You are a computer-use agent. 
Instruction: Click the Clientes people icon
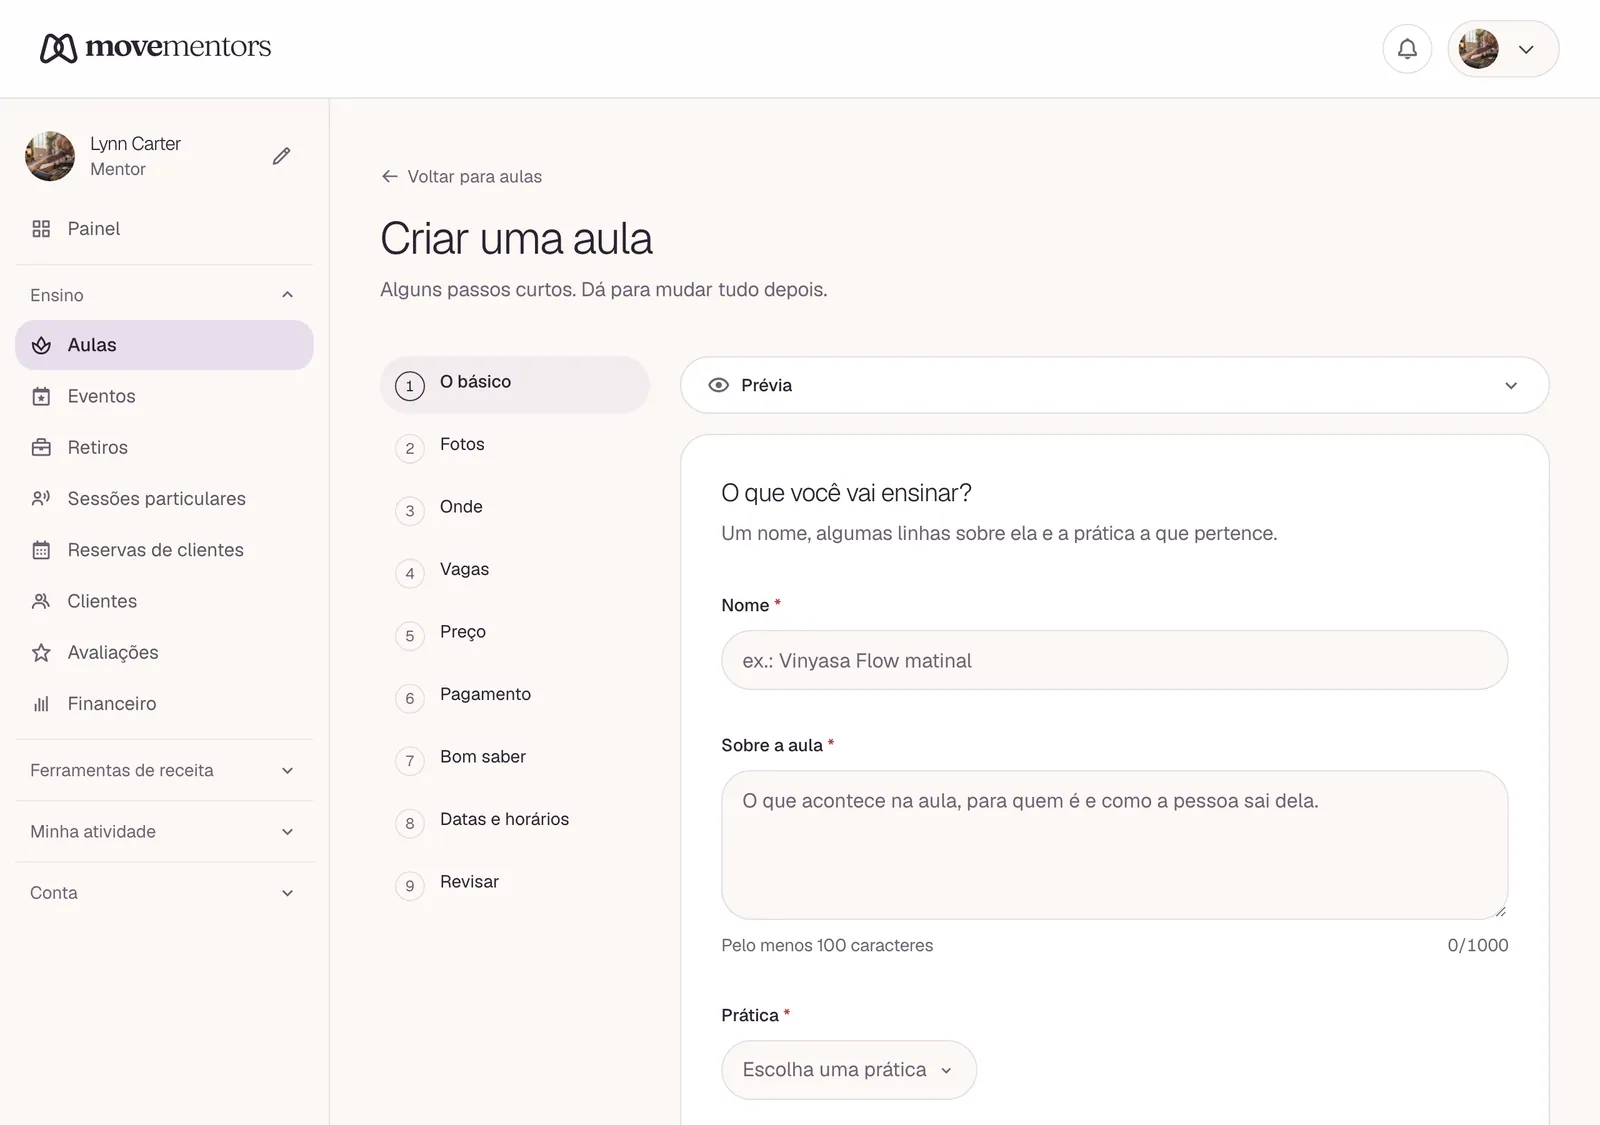coord(41,601)
